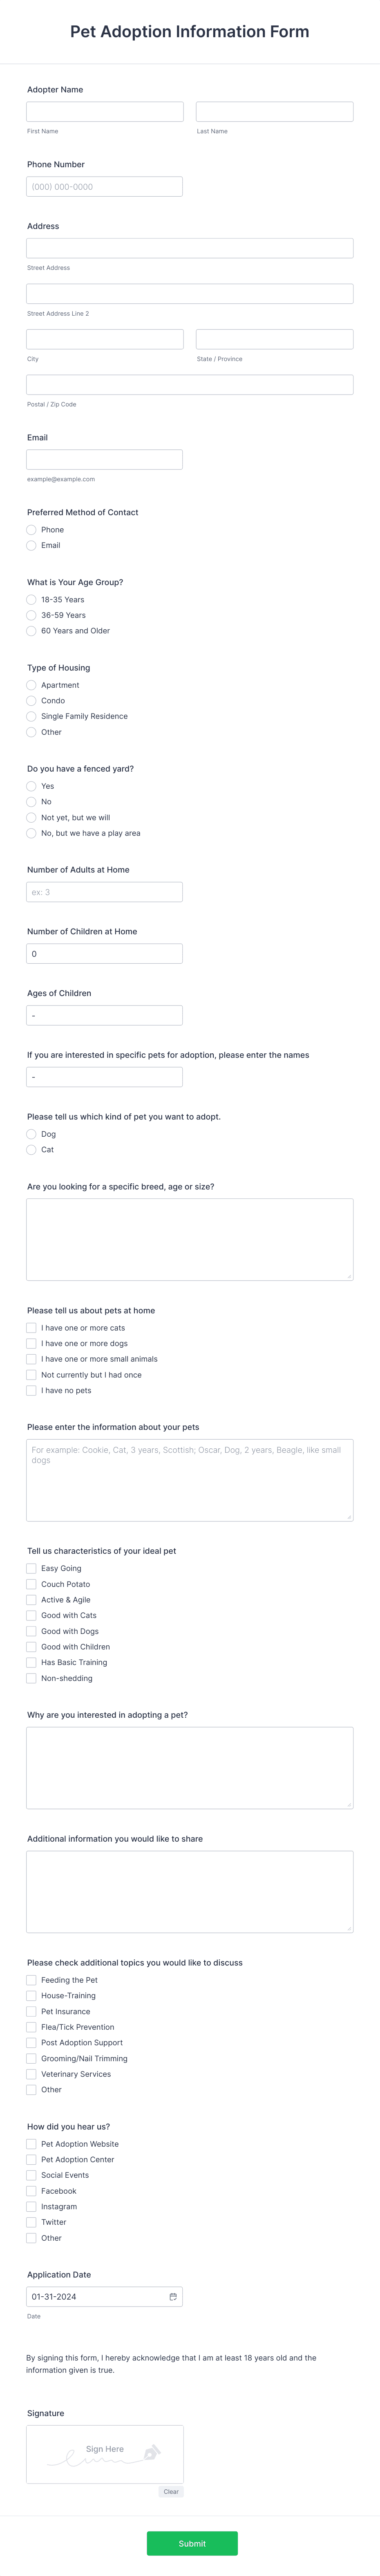Click the Postal / Zip Code field
The height and width of the screenshot is (2576, 380).
pyautogui.click(x=190, y=385)
